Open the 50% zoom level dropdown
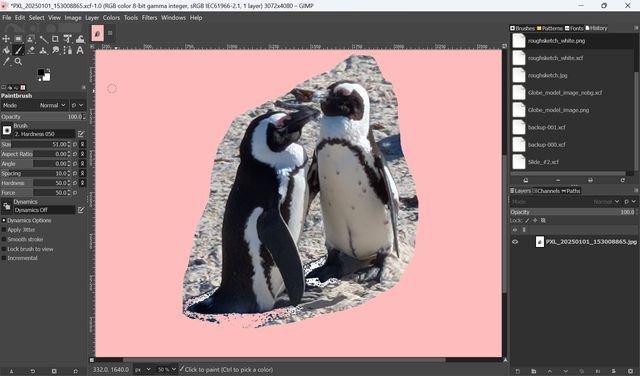640x376 pixels. (x=167, y=369)
